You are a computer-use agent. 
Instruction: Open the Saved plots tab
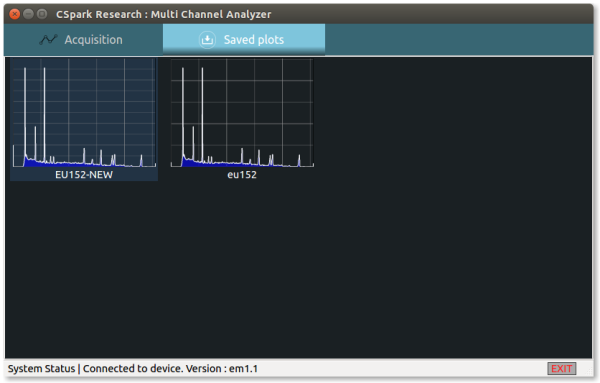pyautogui.click(x=244, y=39)
